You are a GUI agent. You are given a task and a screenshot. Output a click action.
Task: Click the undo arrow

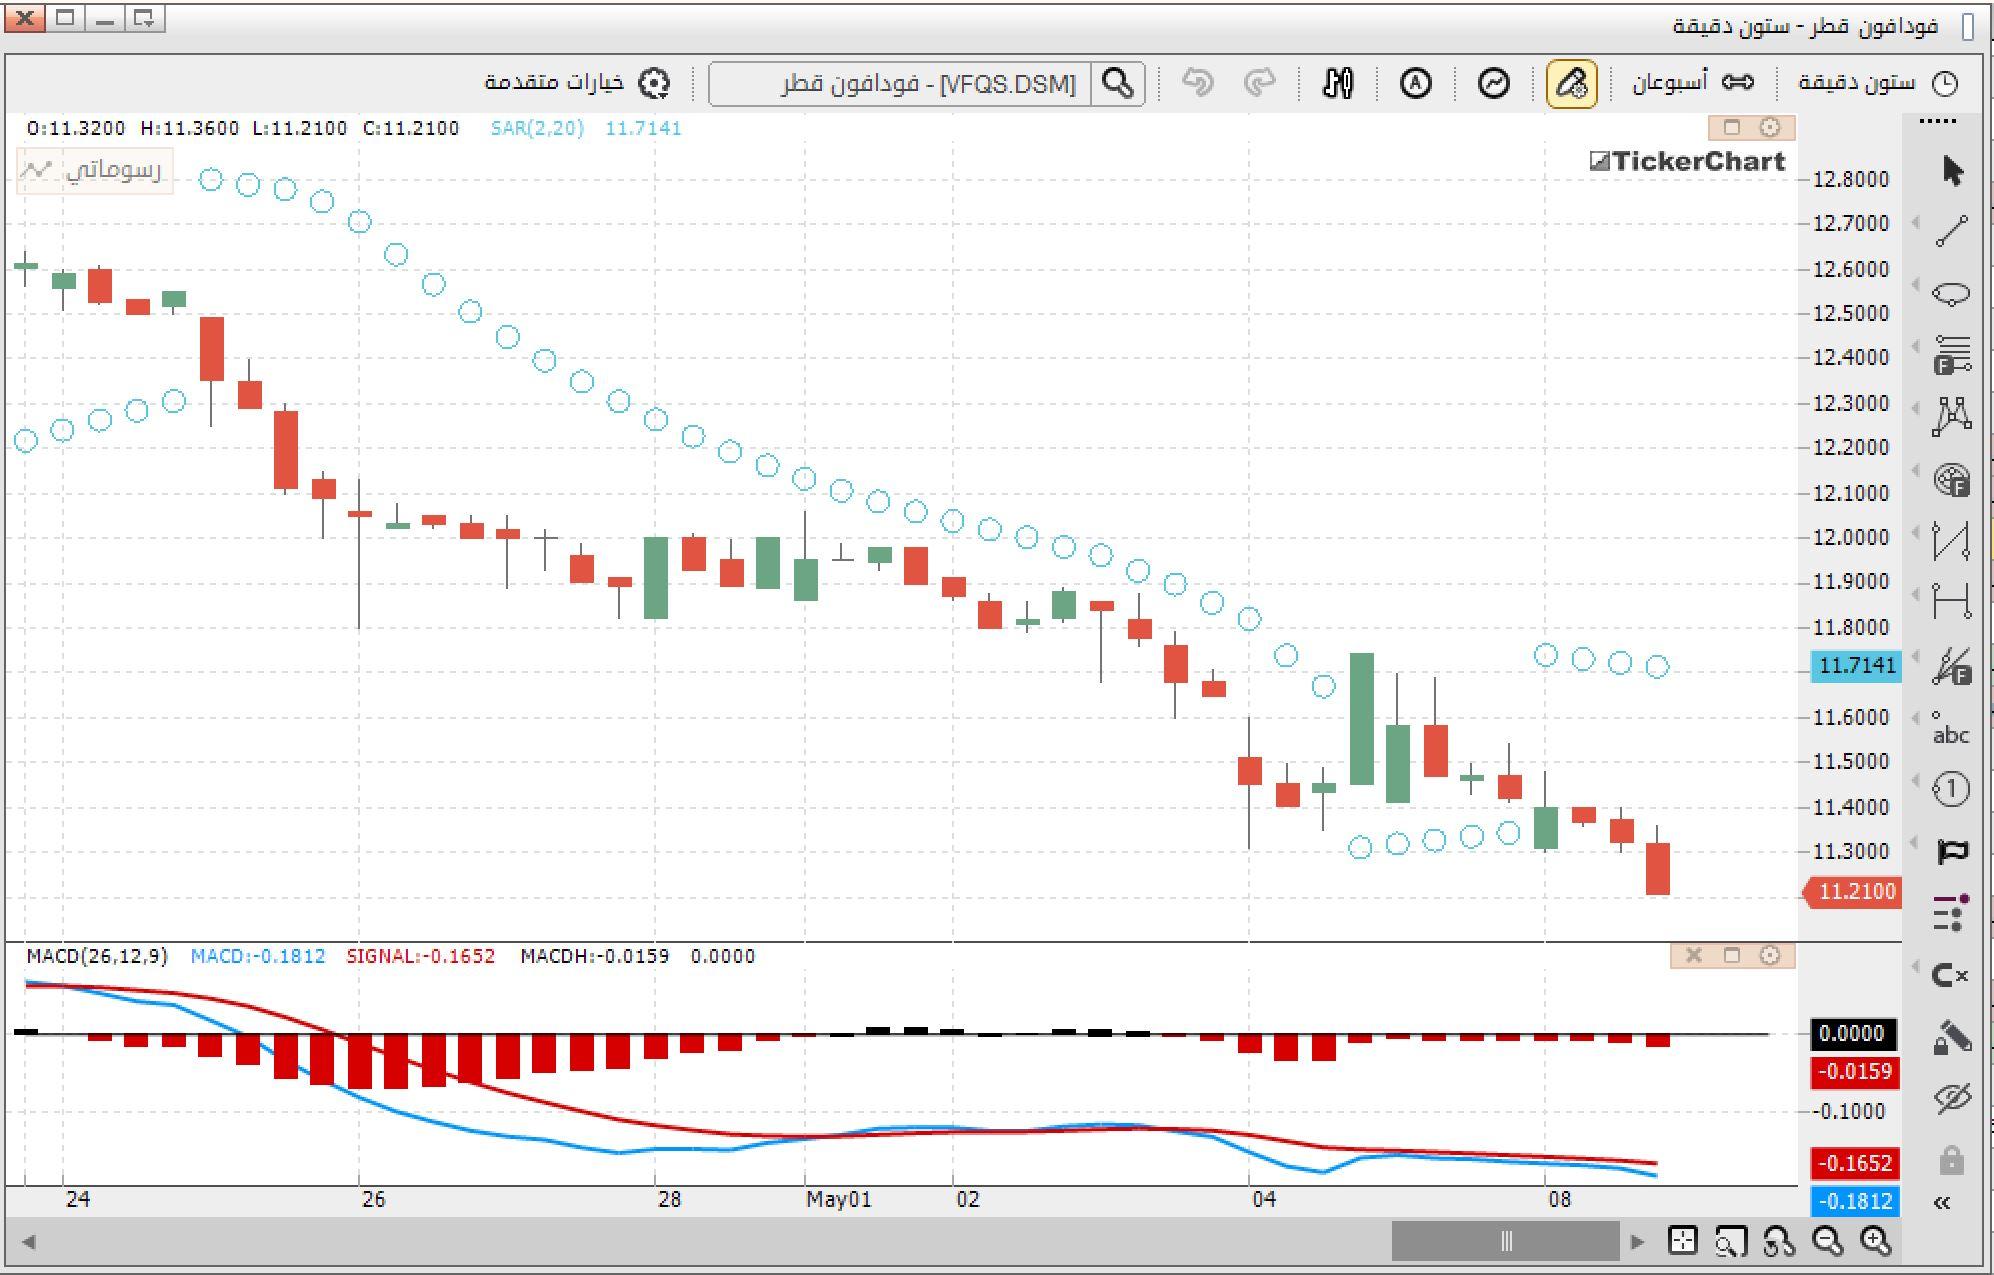(x=1198, y=83)
